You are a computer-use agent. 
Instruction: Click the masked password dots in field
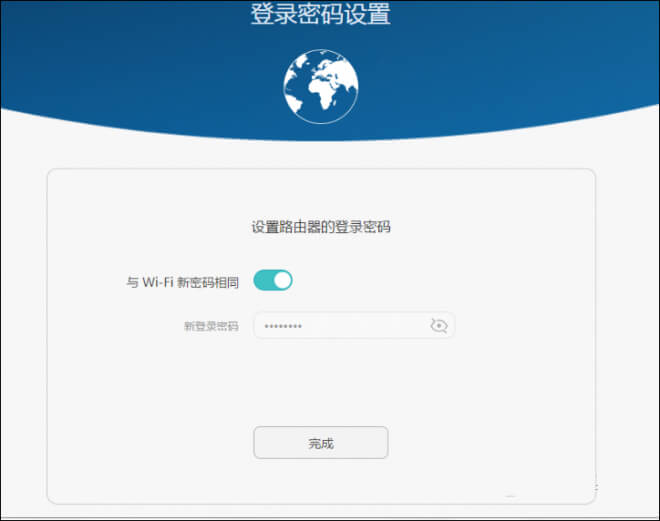283,326
